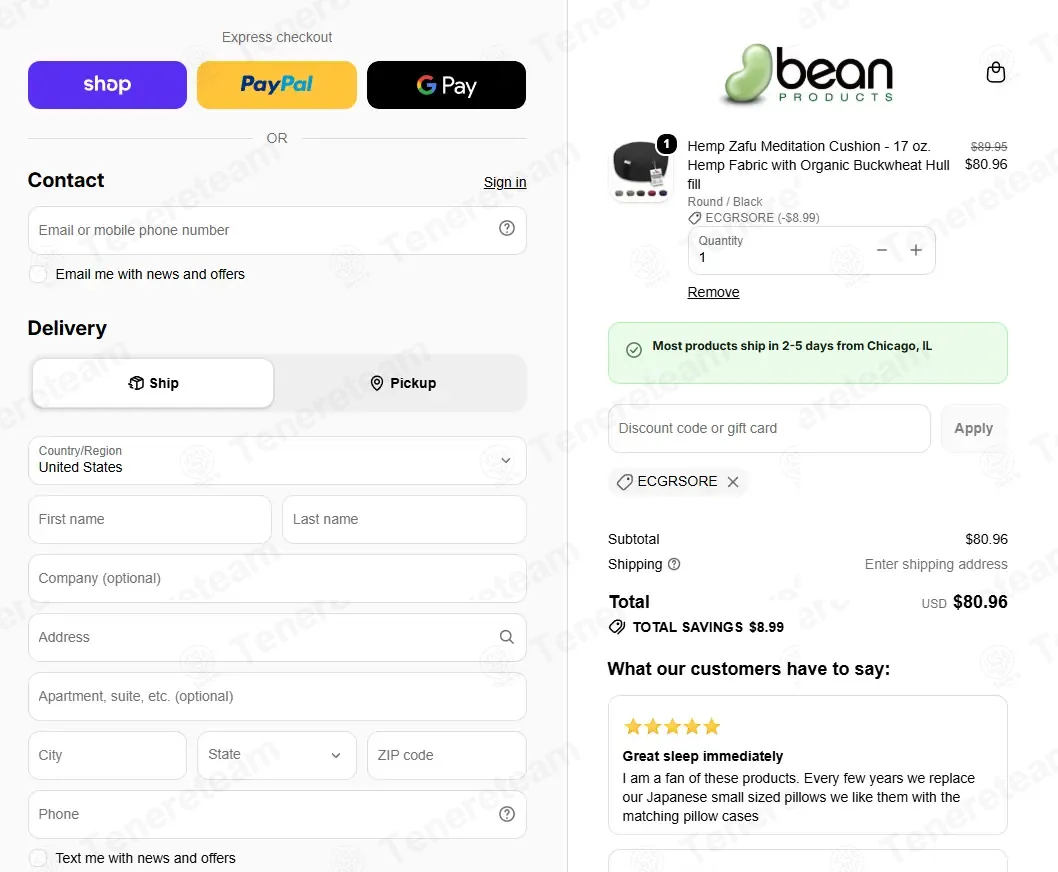
Task: Click the email field help question icon
Action: 507,229
